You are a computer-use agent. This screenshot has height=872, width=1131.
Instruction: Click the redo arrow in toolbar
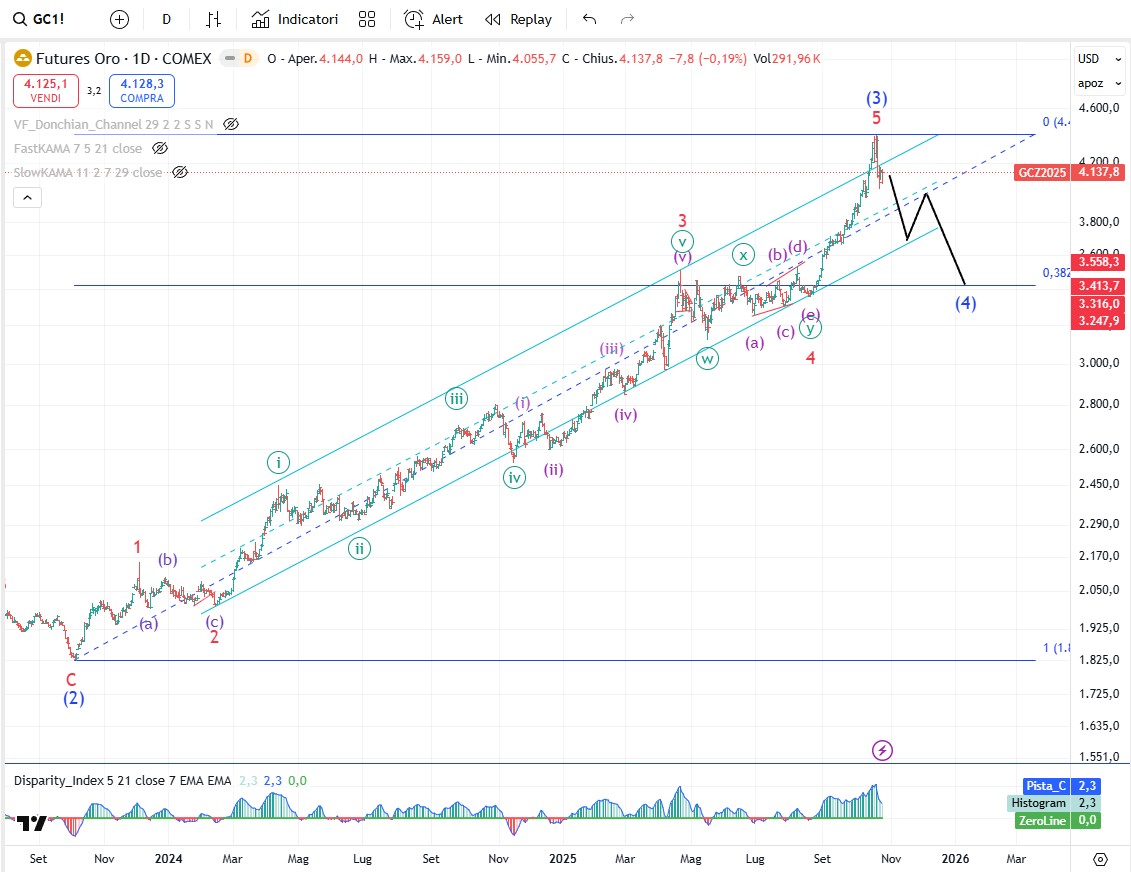(x=627, y=19)
